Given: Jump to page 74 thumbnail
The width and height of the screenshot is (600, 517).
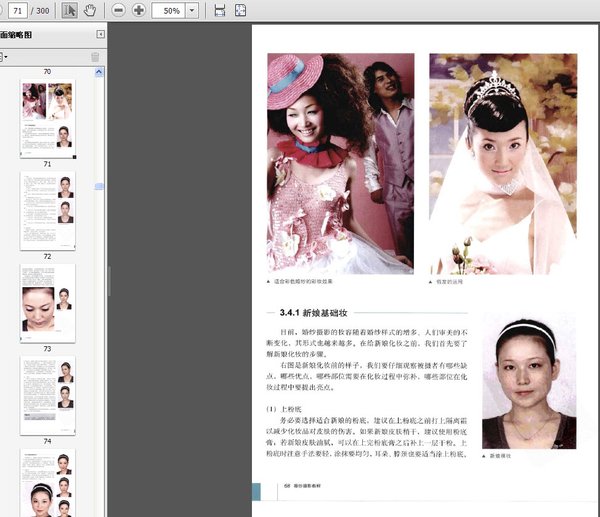Looking at the screenshot, I should pyautogui.click(x=47, y=392).
